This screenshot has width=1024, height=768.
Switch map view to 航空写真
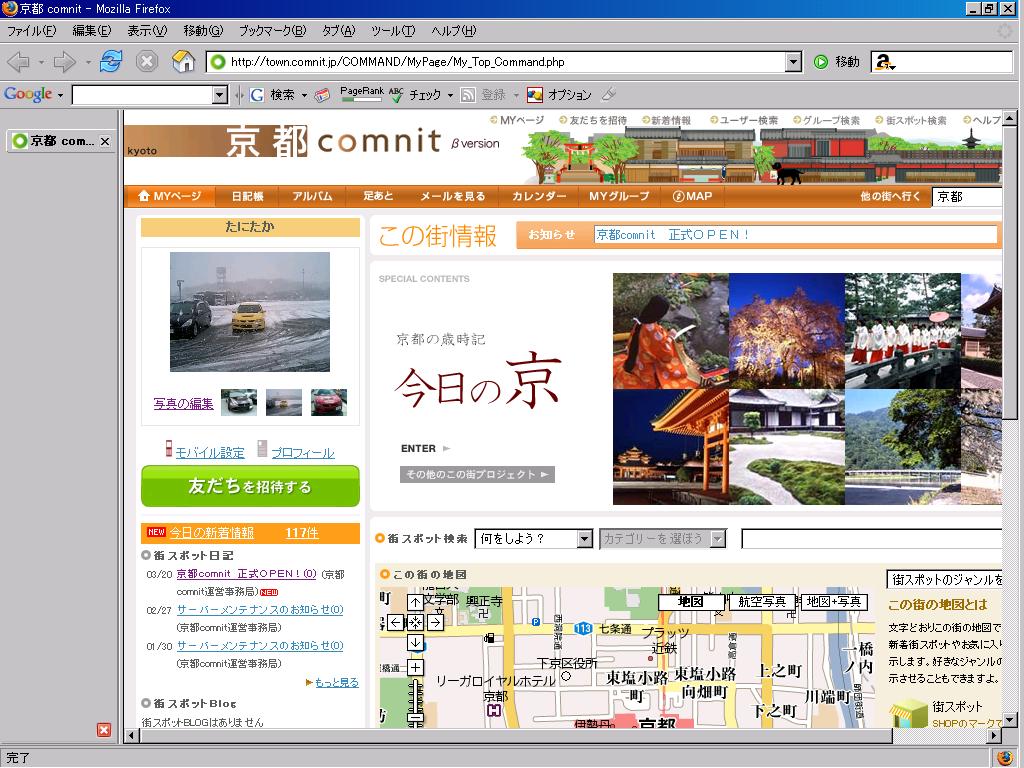(x=762, y=602)
